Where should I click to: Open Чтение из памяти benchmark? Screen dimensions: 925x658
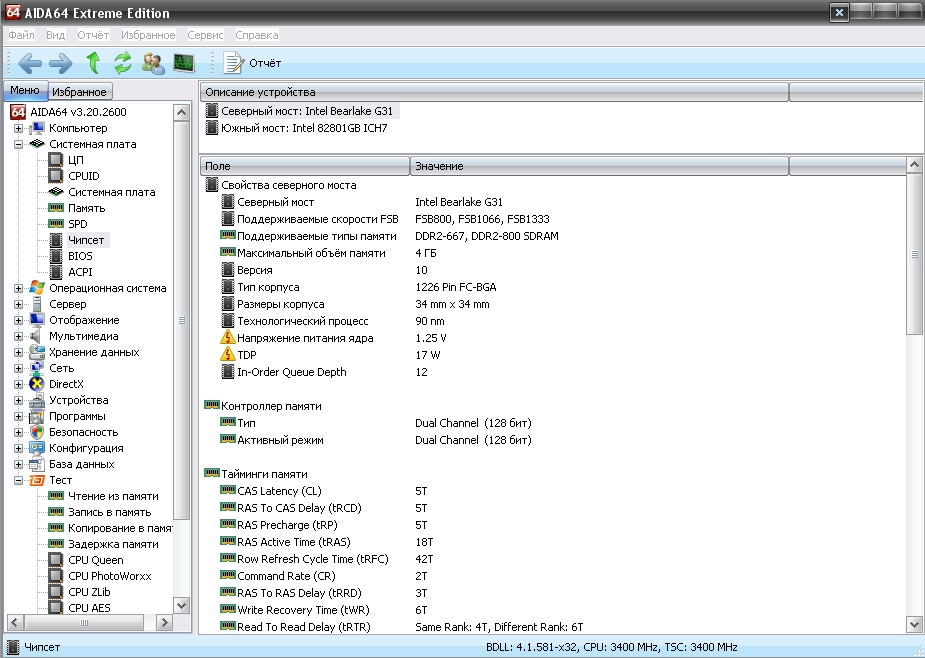pyautogui.click(x=113, y=496)
